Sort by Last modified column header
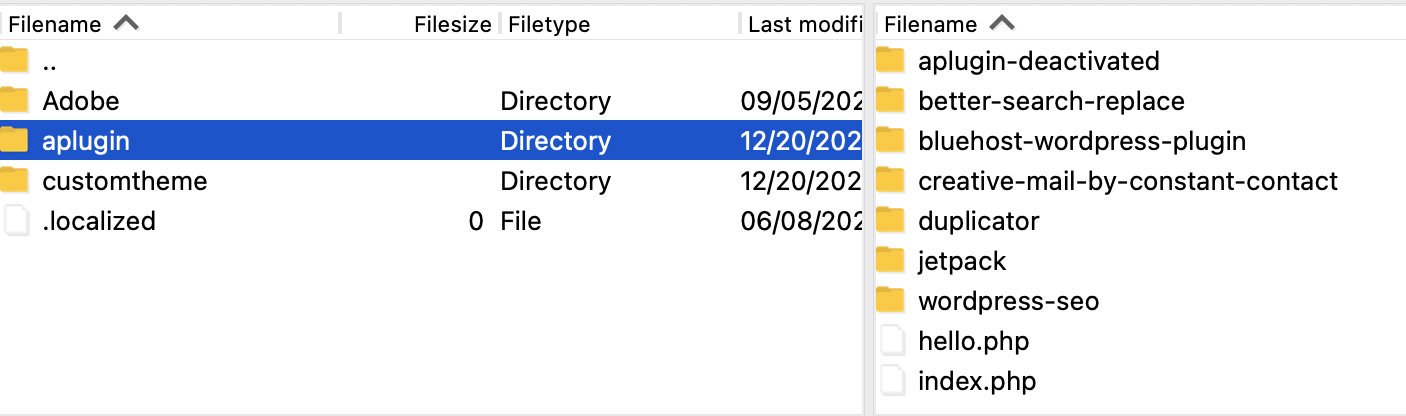This screenshot has height=416, width=1406. [x=803, y=24]
